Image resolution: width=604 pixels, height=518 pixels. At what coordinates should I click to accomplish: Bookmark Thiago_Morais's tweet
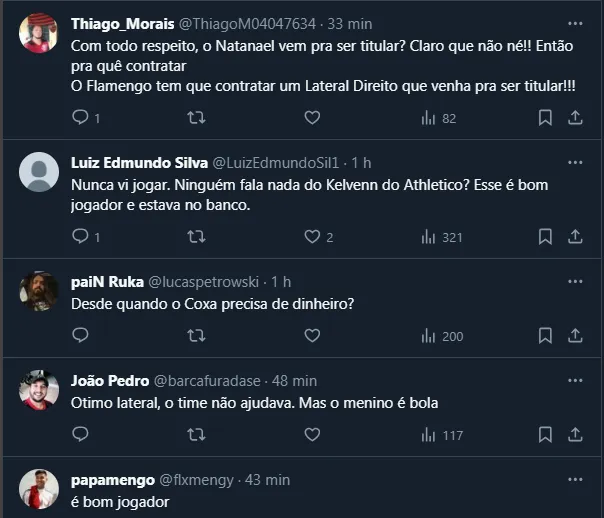[x=545, y=117]
